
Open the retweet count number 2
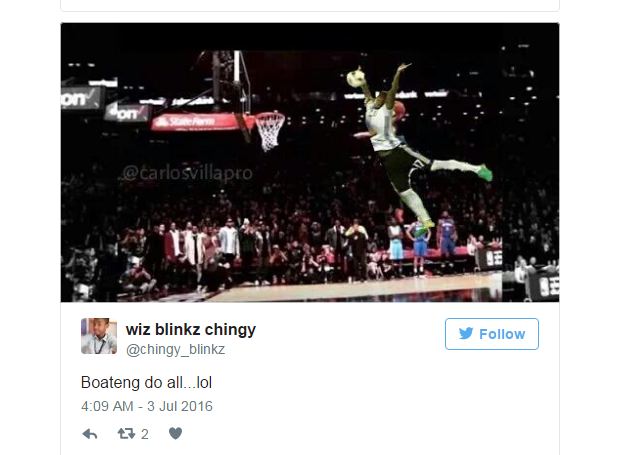point(145,434)
